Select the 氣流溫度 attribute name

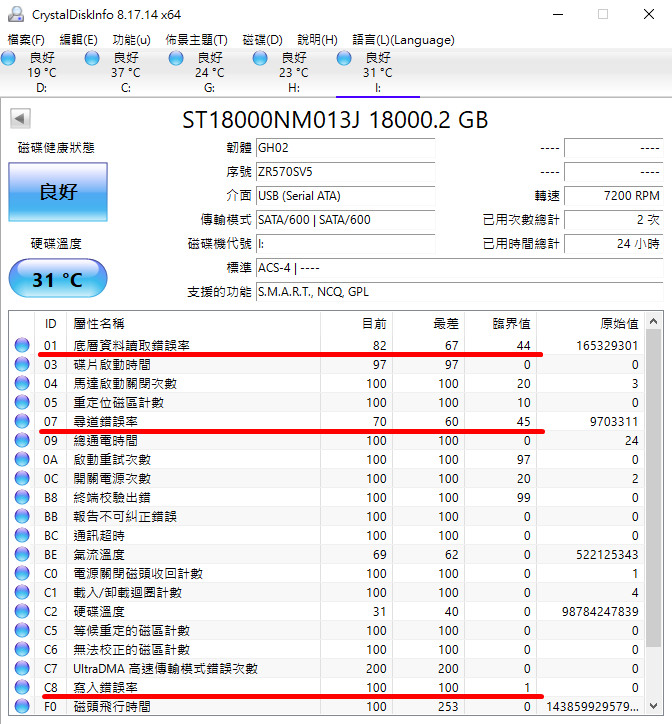99,554
